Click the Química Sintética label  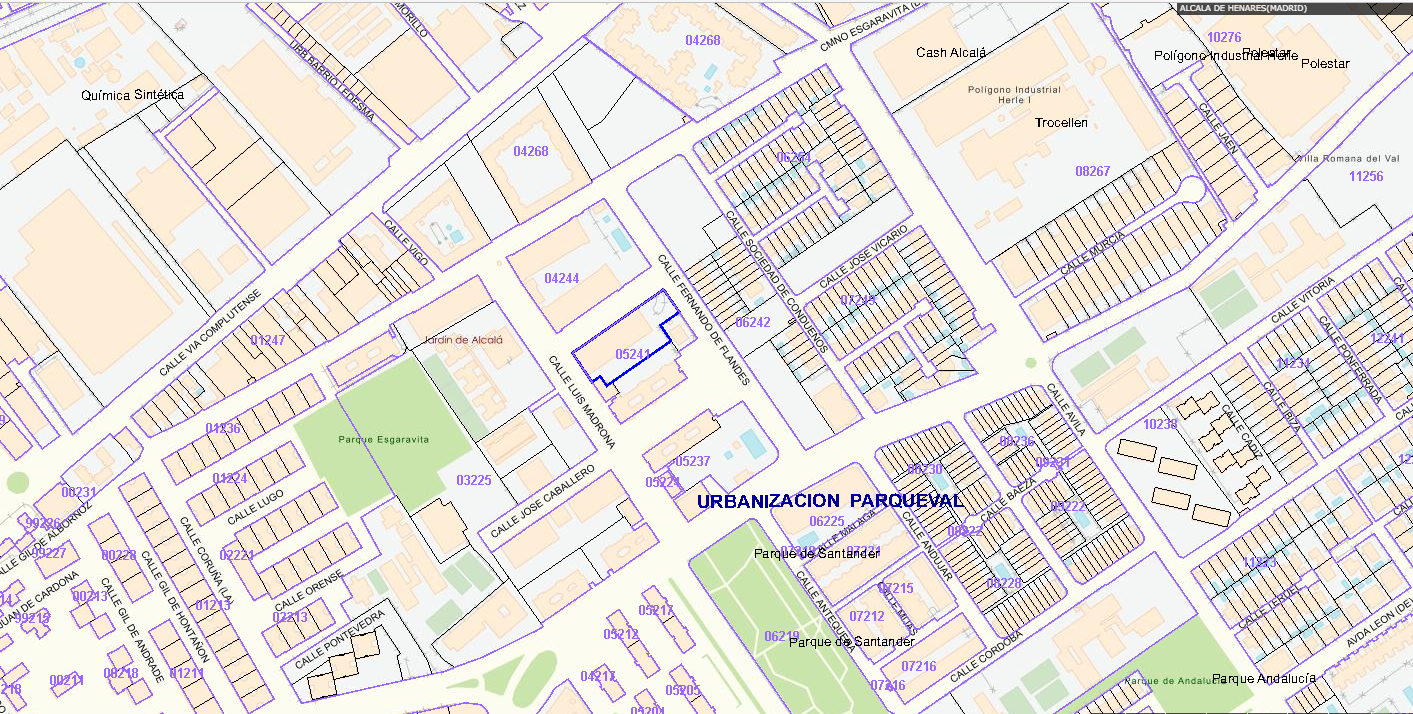click(x=133, y=94)
